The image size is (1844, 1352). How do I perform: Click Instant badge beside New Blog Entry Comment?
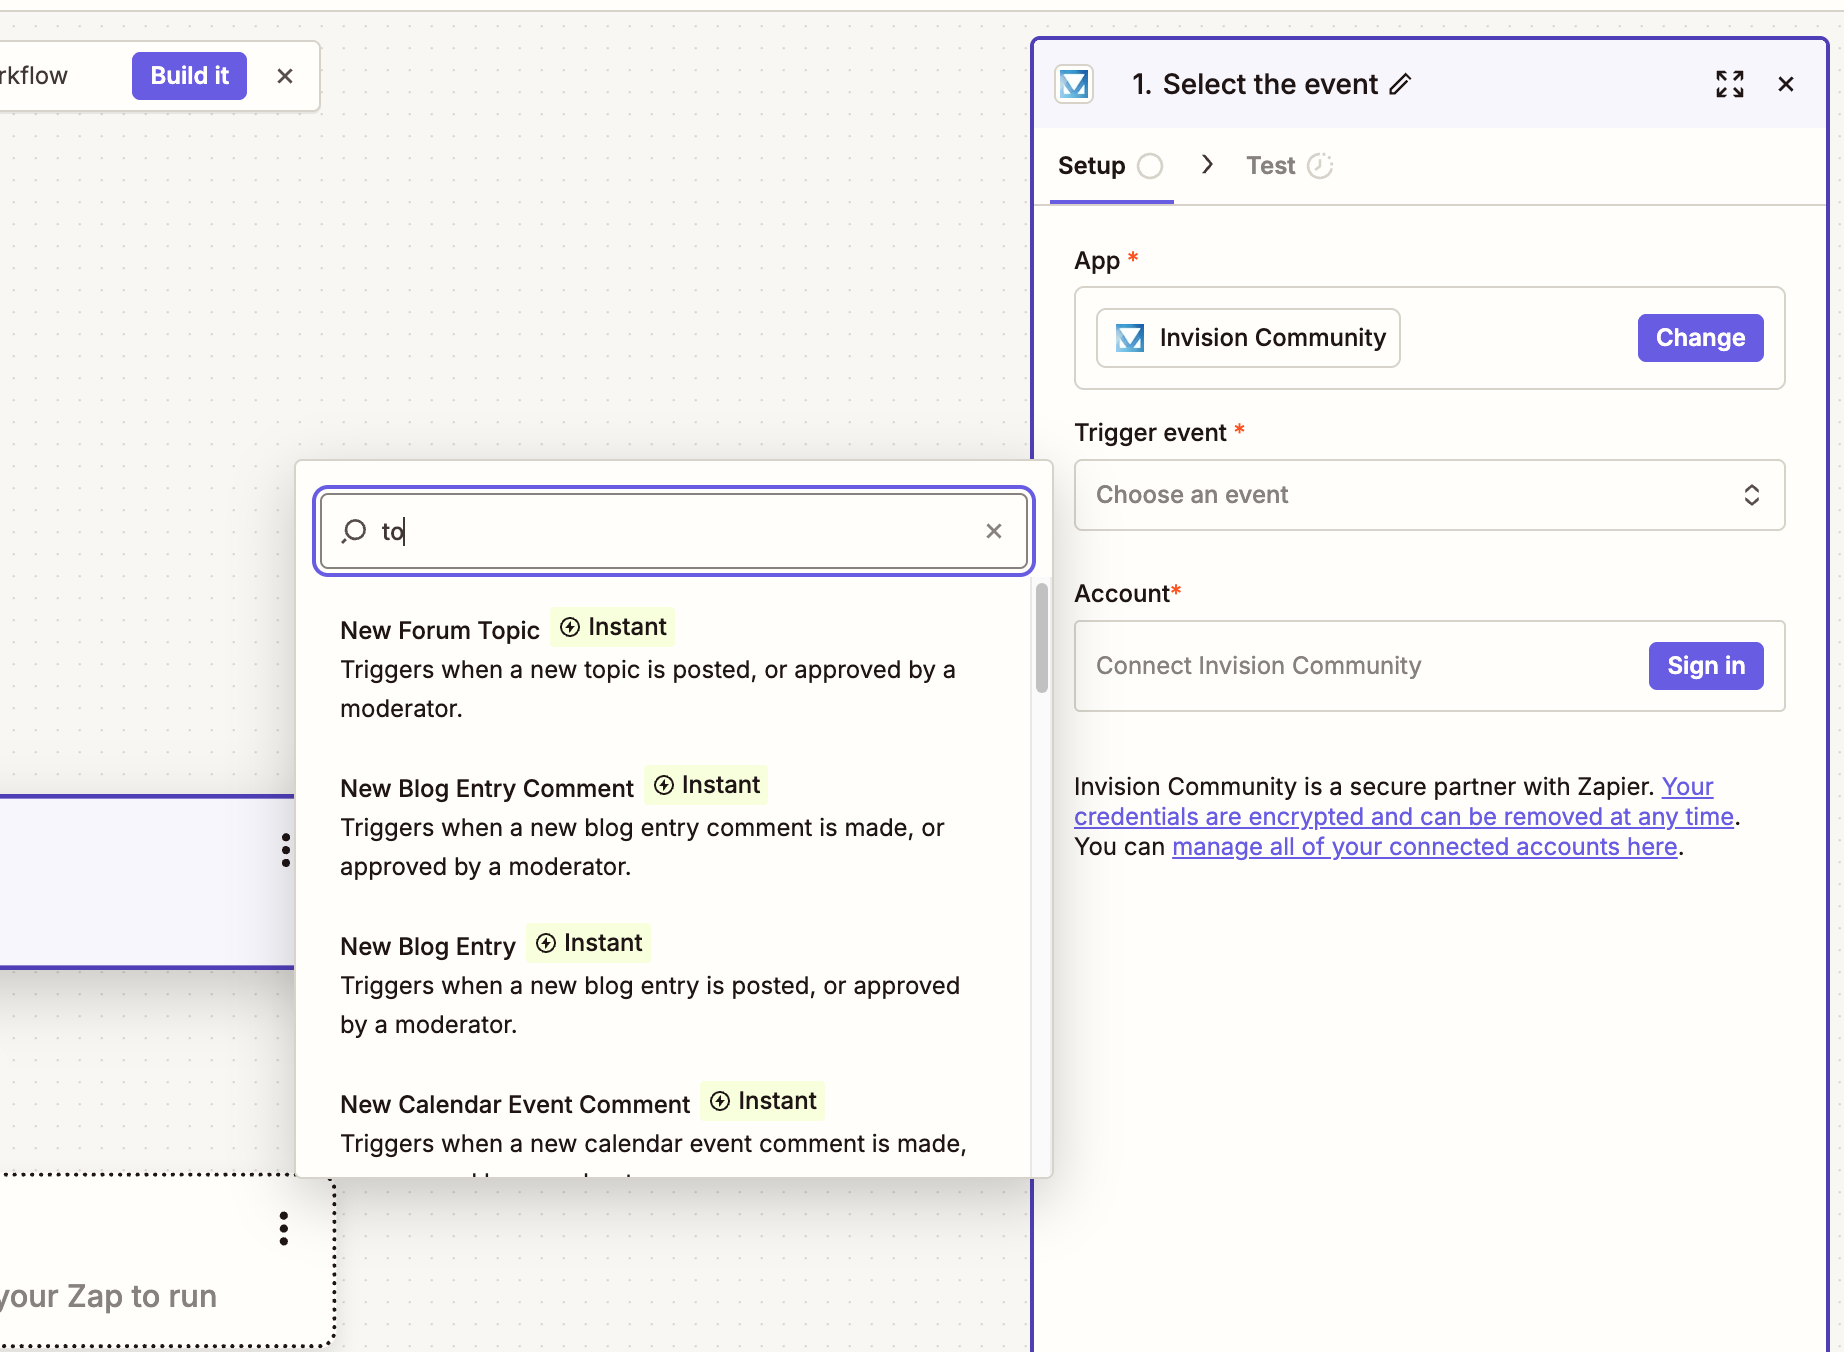[707, 785]
